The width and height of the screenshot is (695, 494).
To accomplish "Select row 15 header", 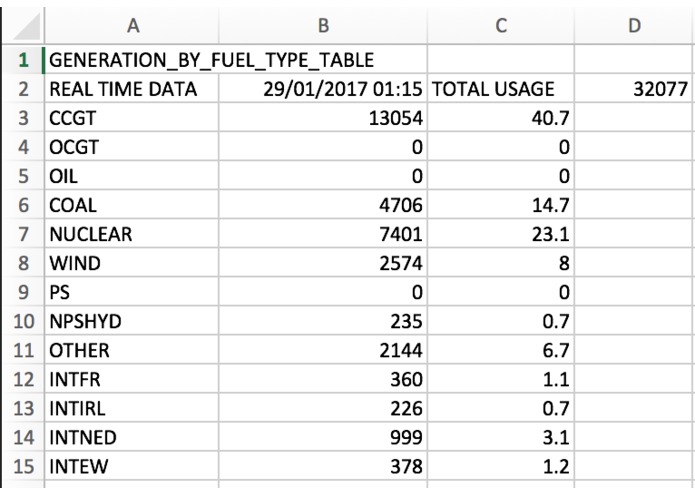I will click(x=23, y=466).
